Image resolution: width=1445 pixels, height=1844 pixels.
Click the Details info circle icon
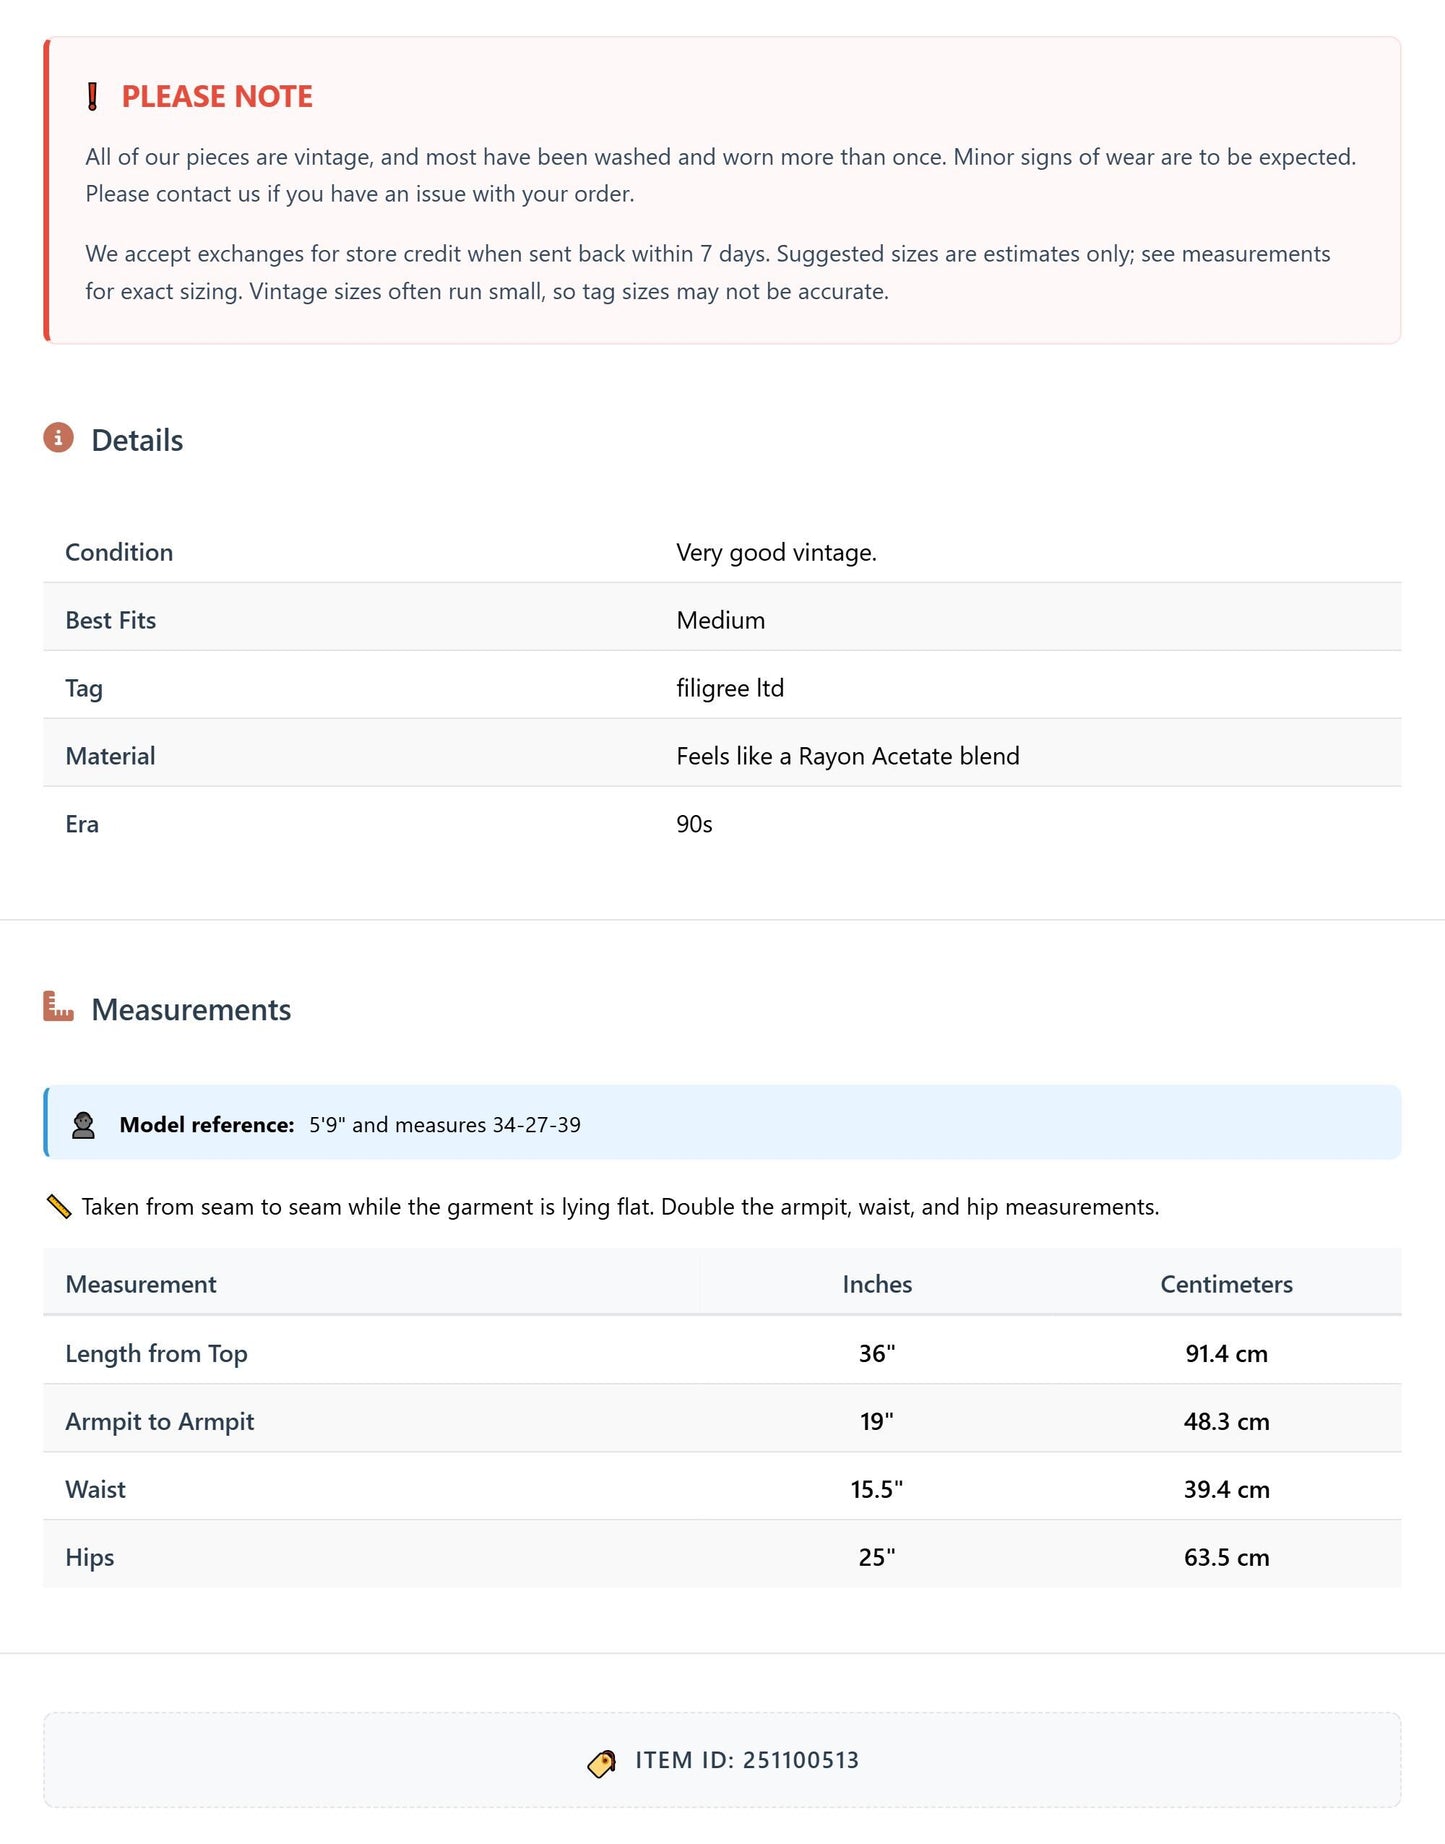coord(58,438)
